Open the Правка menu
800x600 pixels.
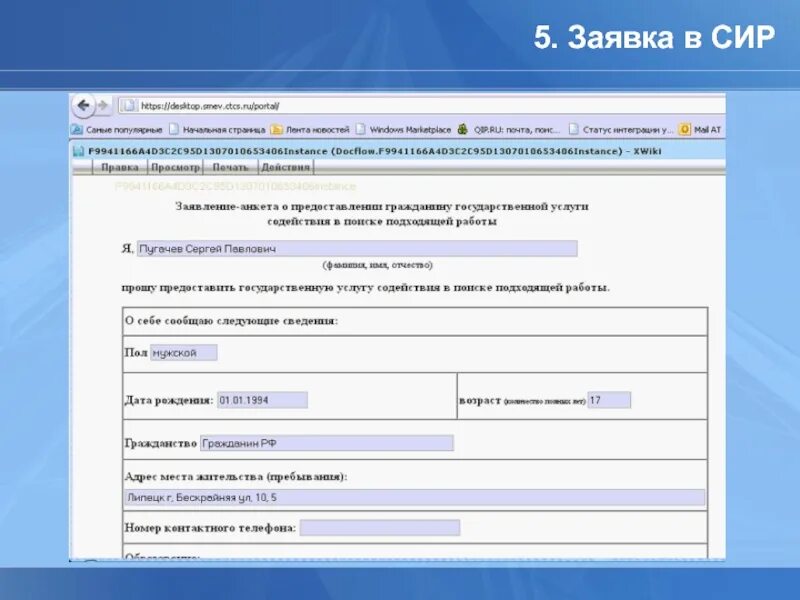point(120,167)
